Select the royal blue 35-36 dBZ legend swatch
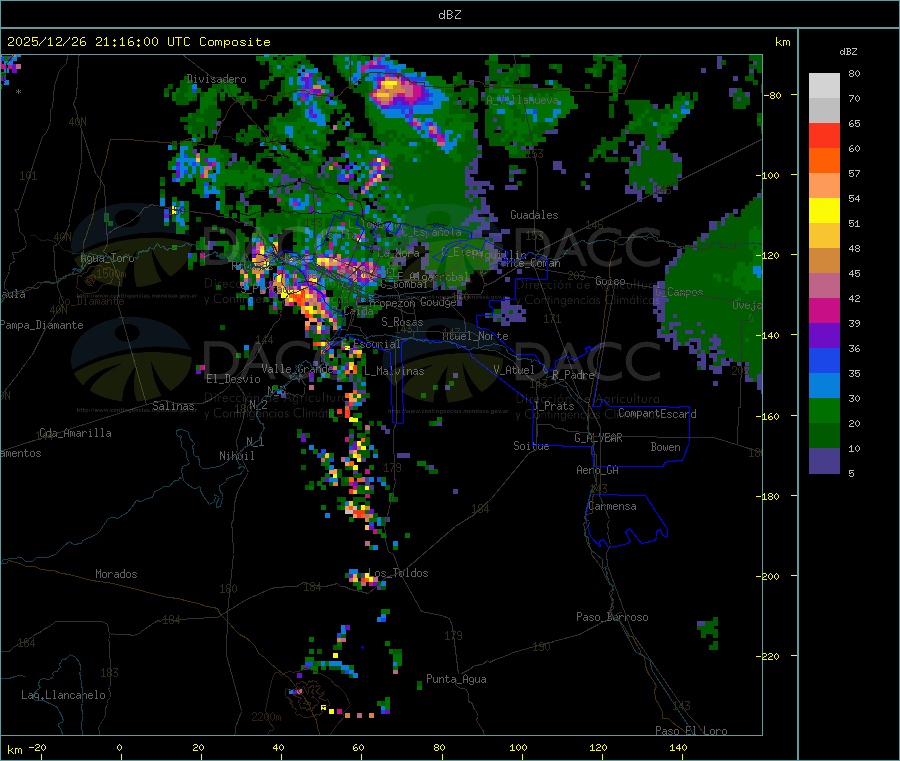 coord(824,360)
